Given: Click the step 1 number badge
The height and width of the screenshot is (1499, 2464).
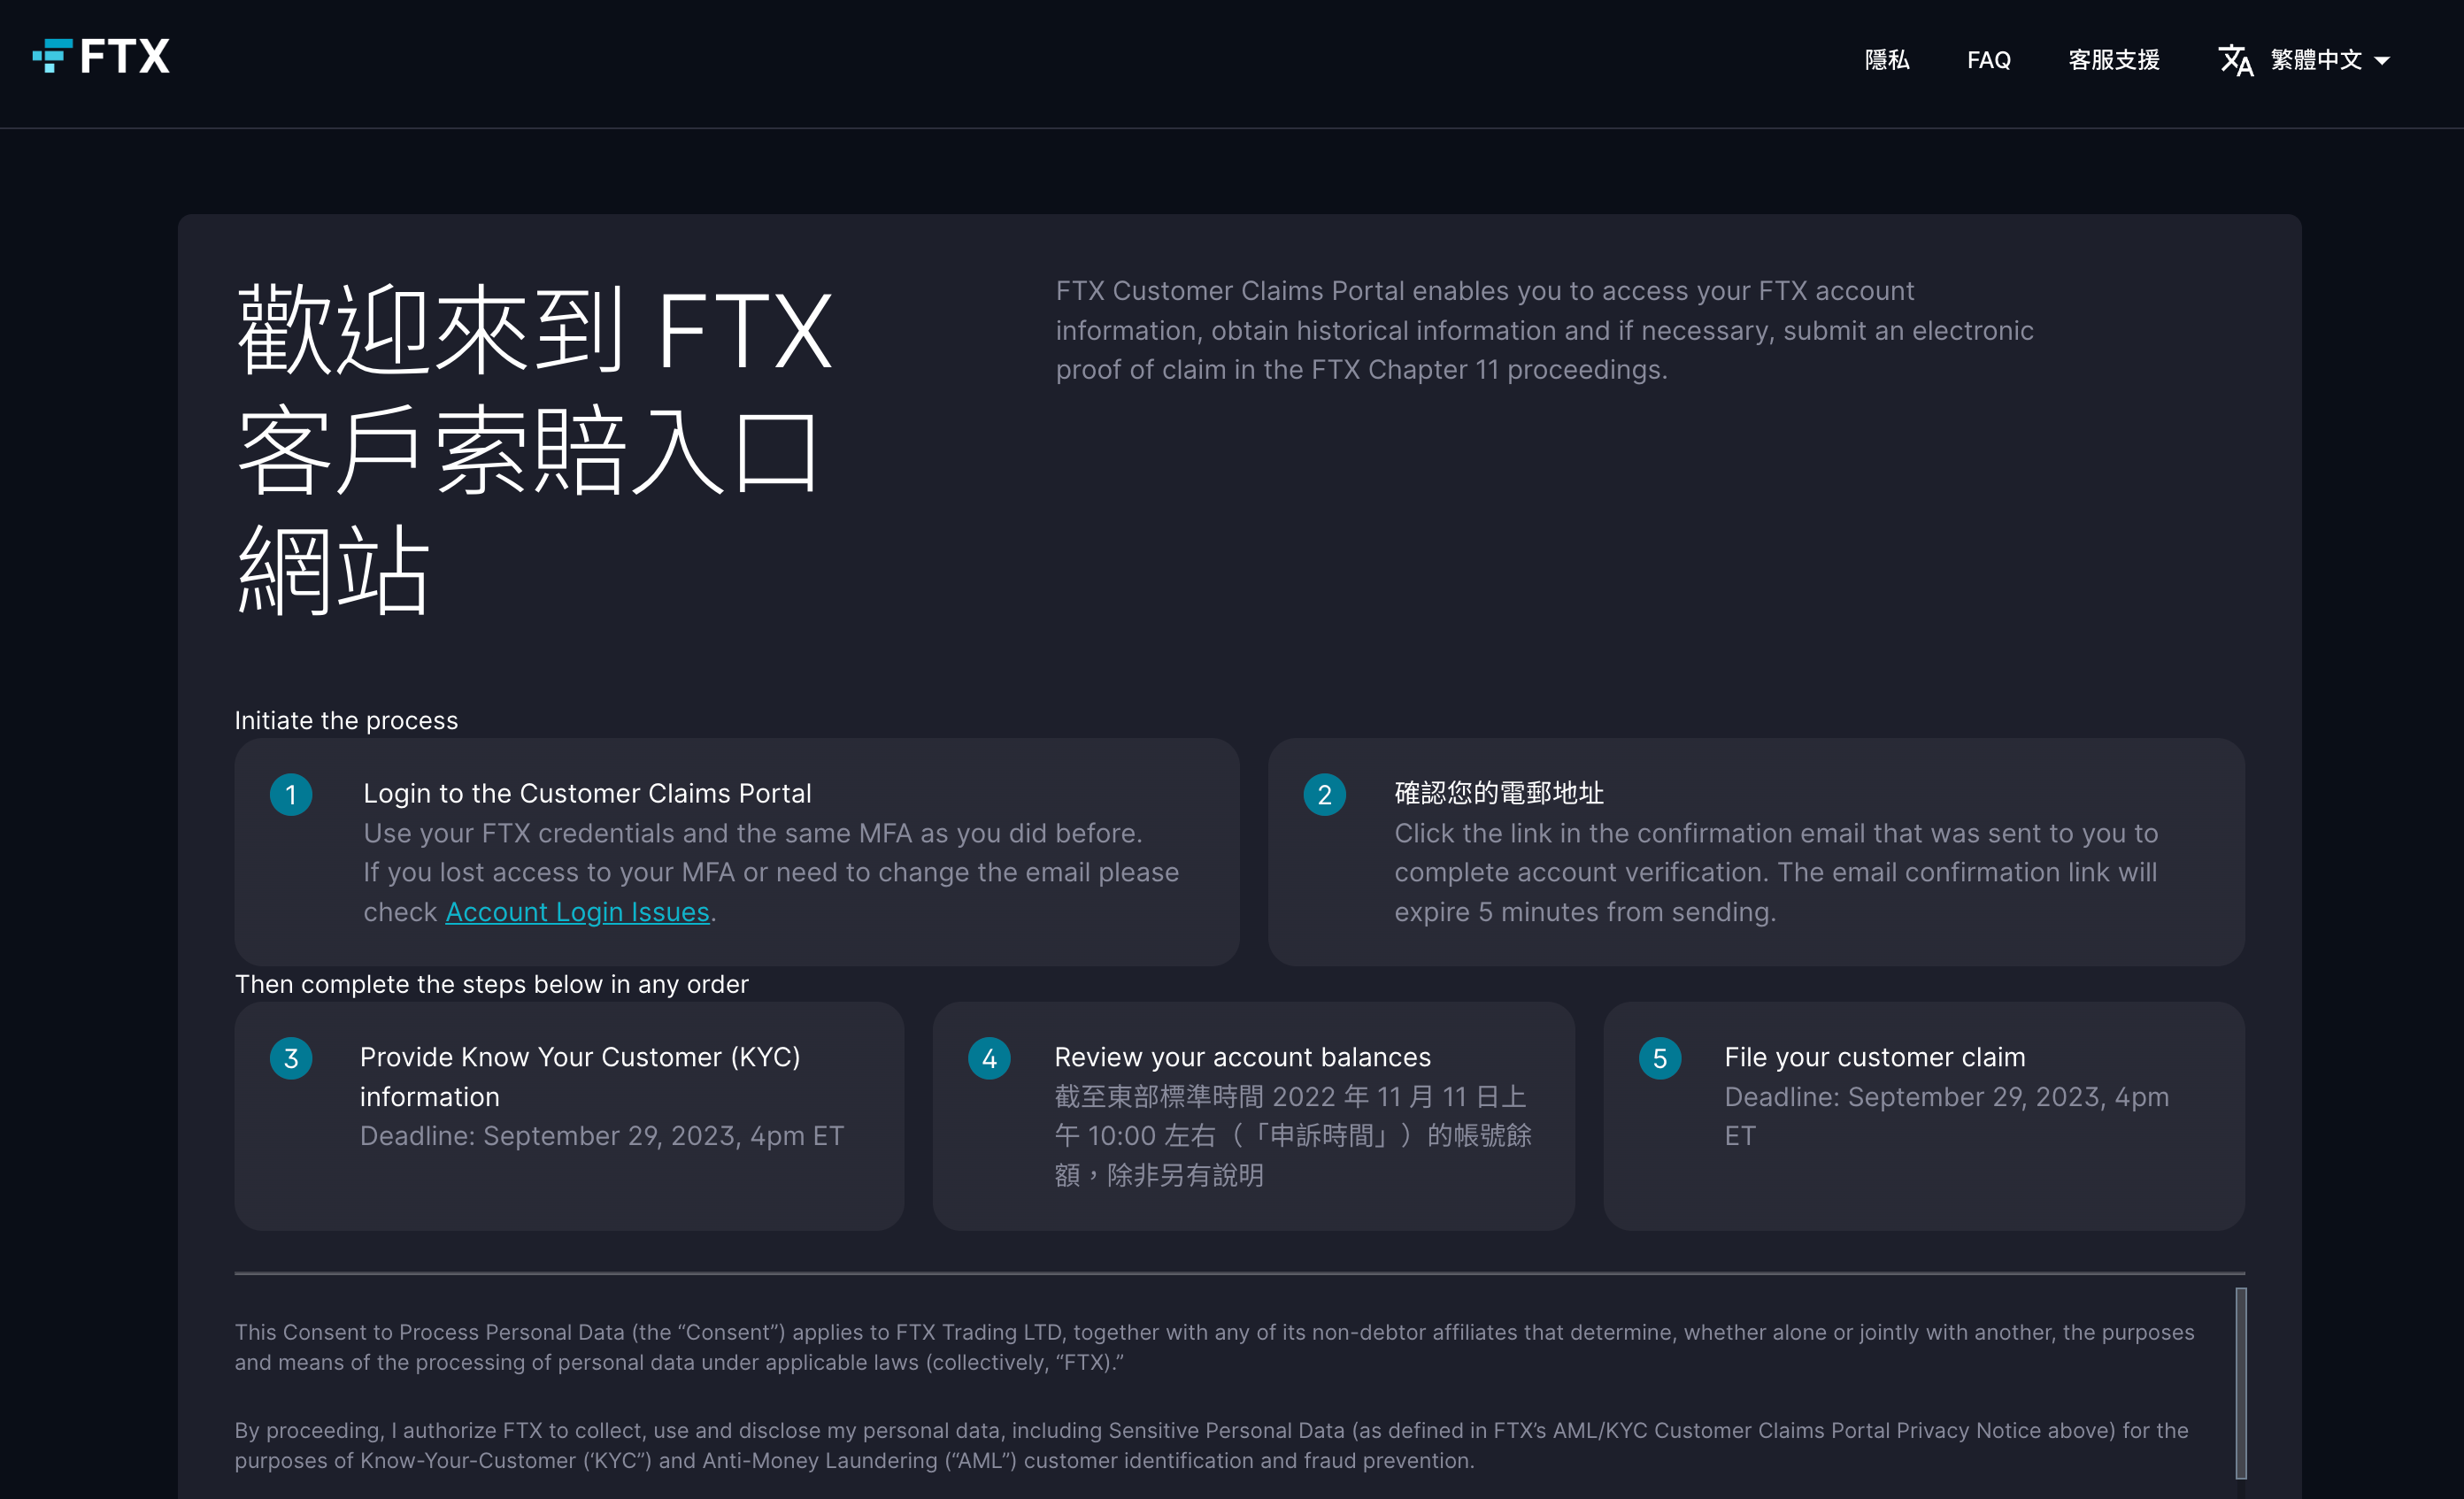Looking at the screenshot, I should coord(291,795).
